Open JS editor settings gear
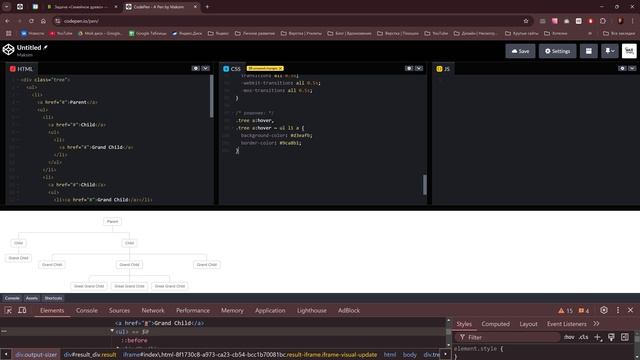 point(622,69)
